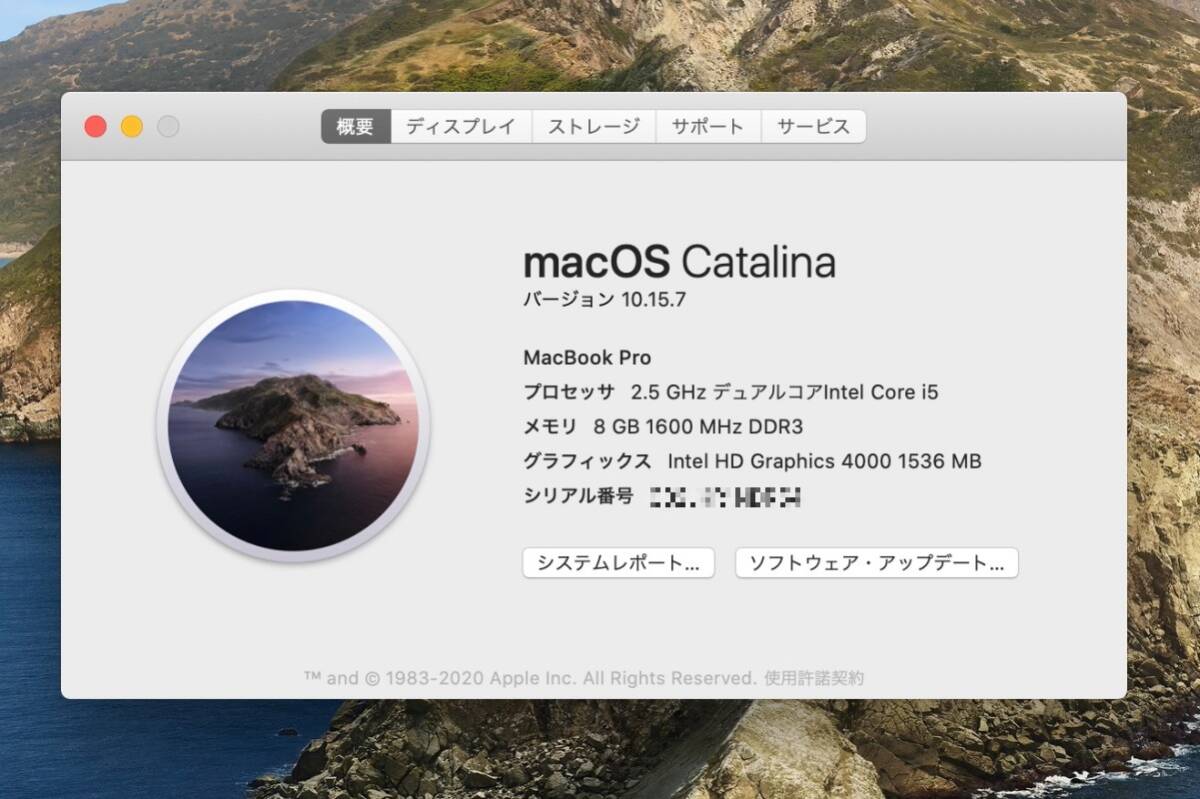This screenshot has height=799, width=1200.
Task: Click the システムレポート... button
Action: click(618, 563)
